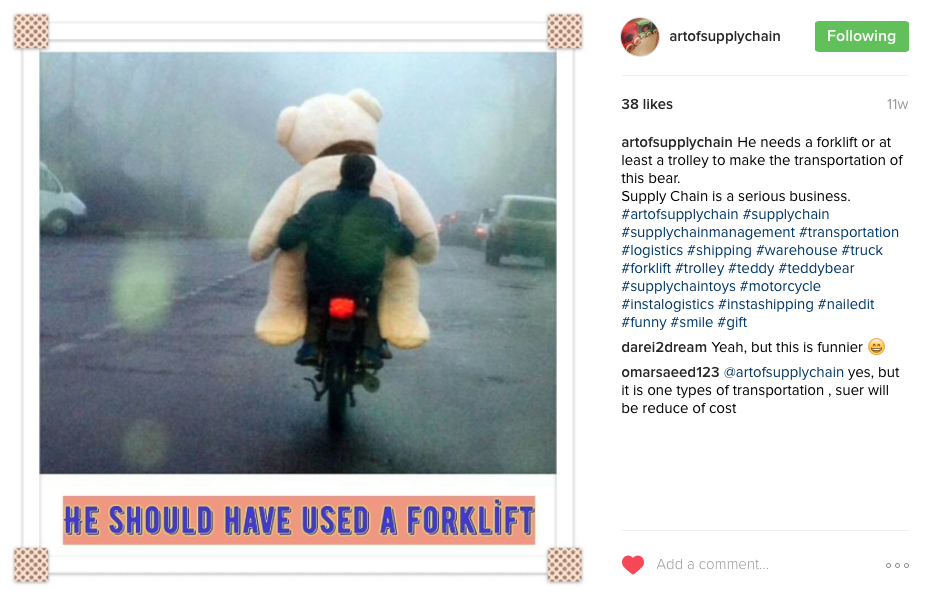
Task: Open the artofsupplychain username in header
Action: (725, 36)
